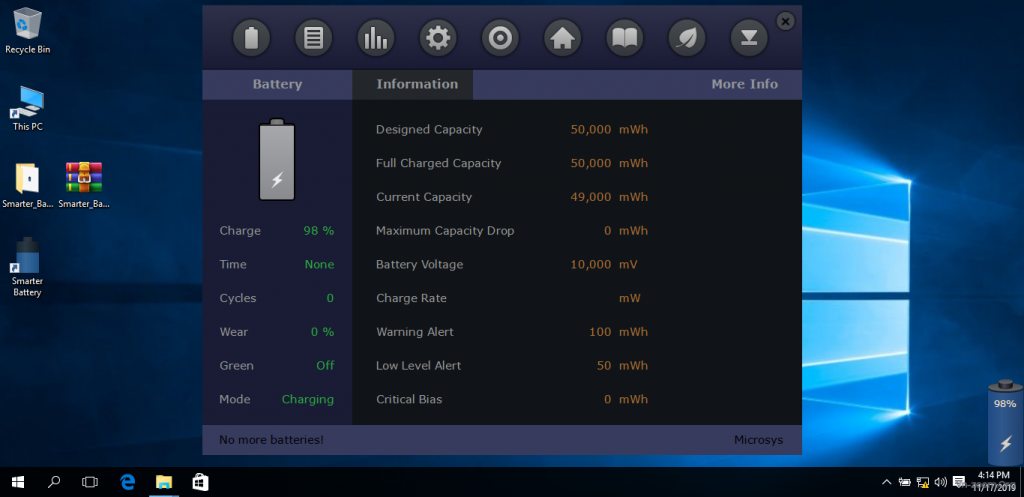Click the Battery Voltage 10,000 value
This screenshot has height=497, width=1024.
point(591,265)
